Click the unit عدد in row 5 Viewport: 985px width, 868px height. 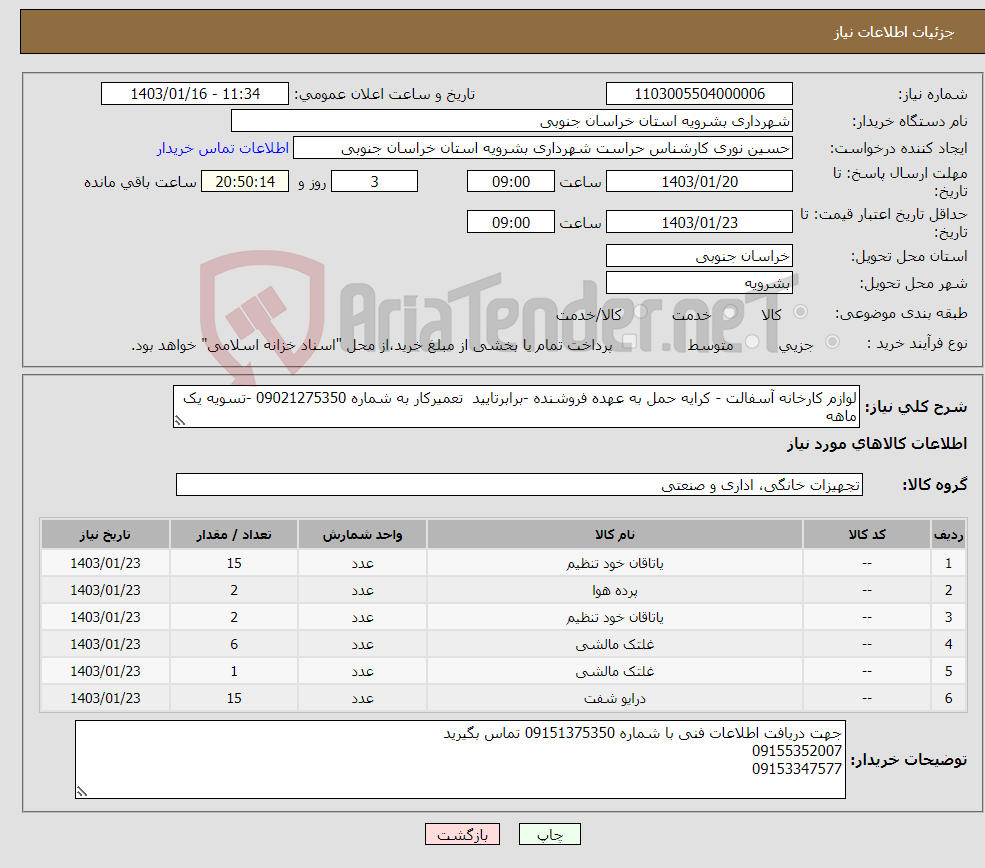tap(362, 671)
